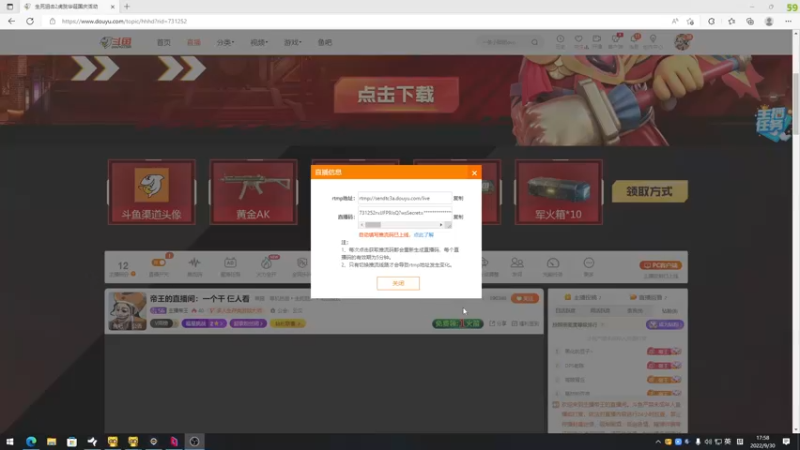Viewport: 800px width, 450px height.
Task: Click the two-people icon in streamer toolbar
Action: point(517,263)
